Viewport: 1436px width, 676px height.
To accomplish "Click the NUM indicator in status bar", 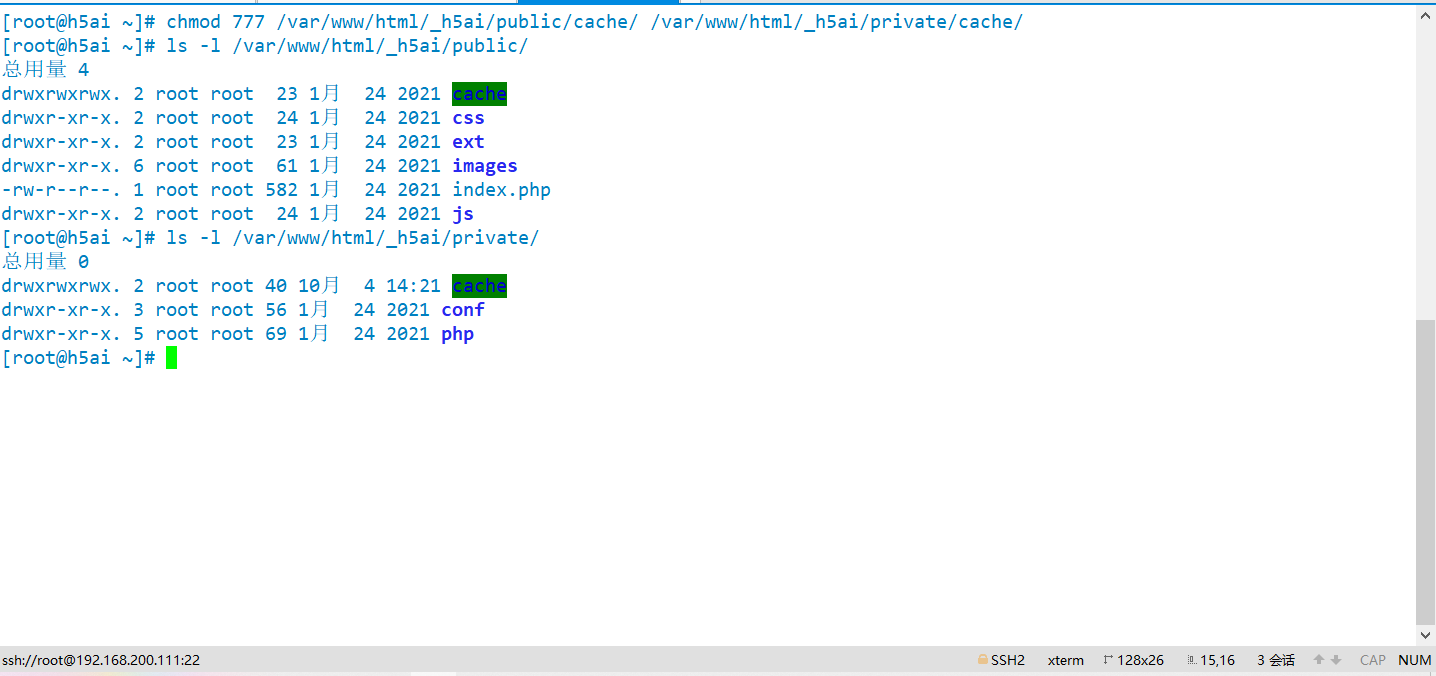I will coord(1415,660).
